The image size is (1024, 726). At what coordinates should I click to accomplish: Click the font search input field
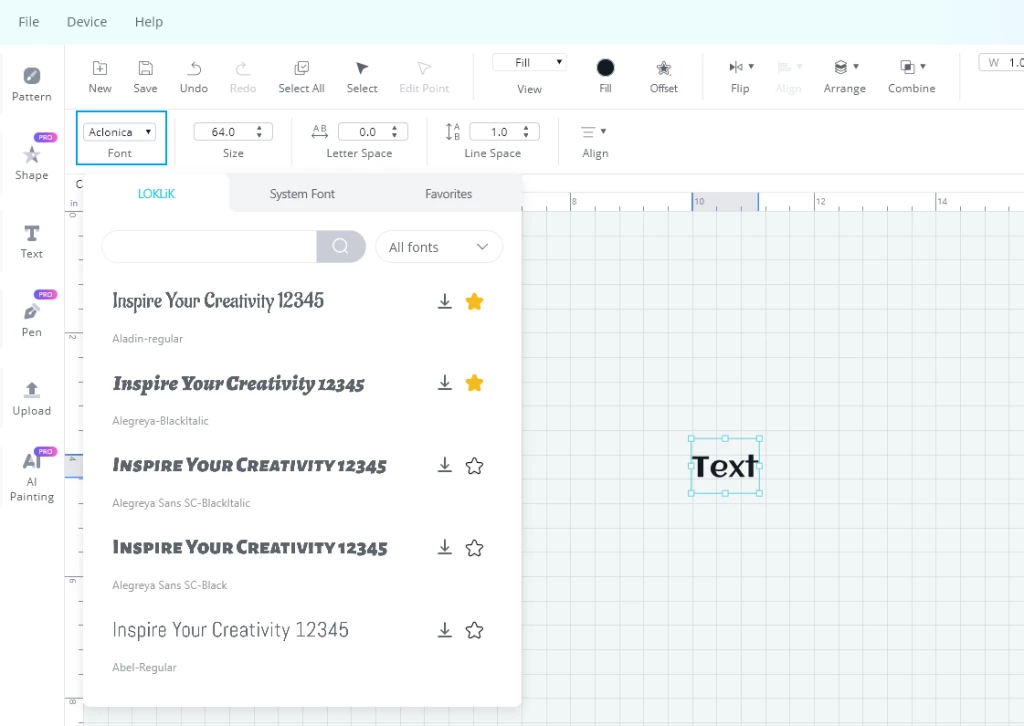tap(209, 246)
